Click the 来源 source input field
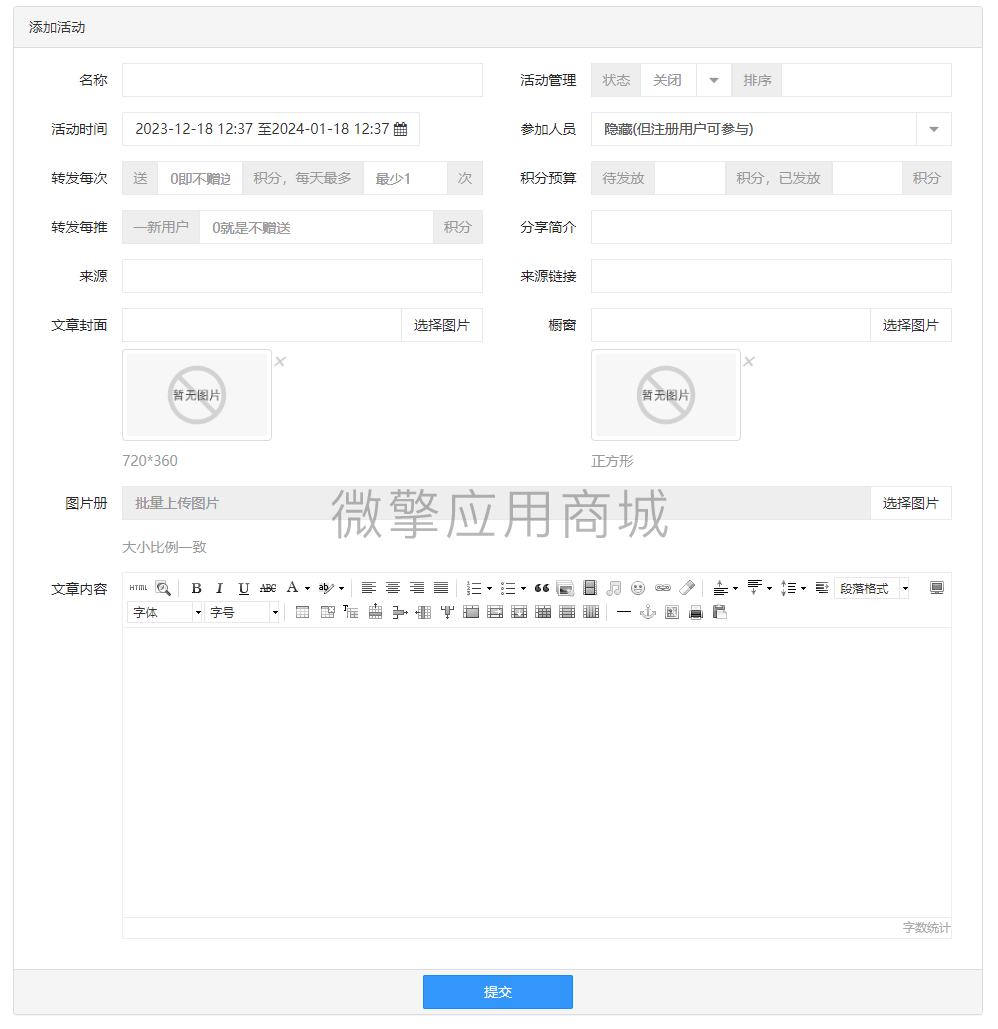Viewport: 998px width, 1029px height. click(x=302, y=276)
